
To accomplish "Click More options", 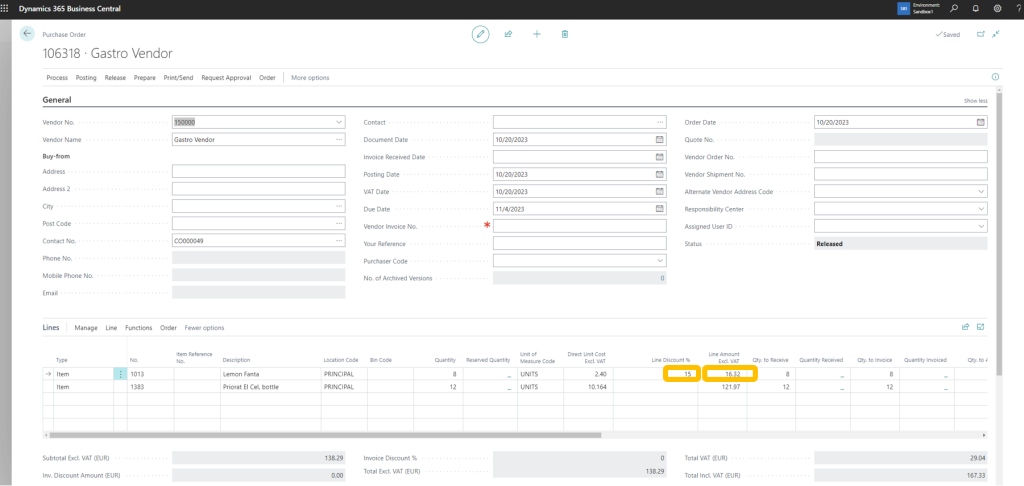I will pyautogui.click(x=310, y=78).
